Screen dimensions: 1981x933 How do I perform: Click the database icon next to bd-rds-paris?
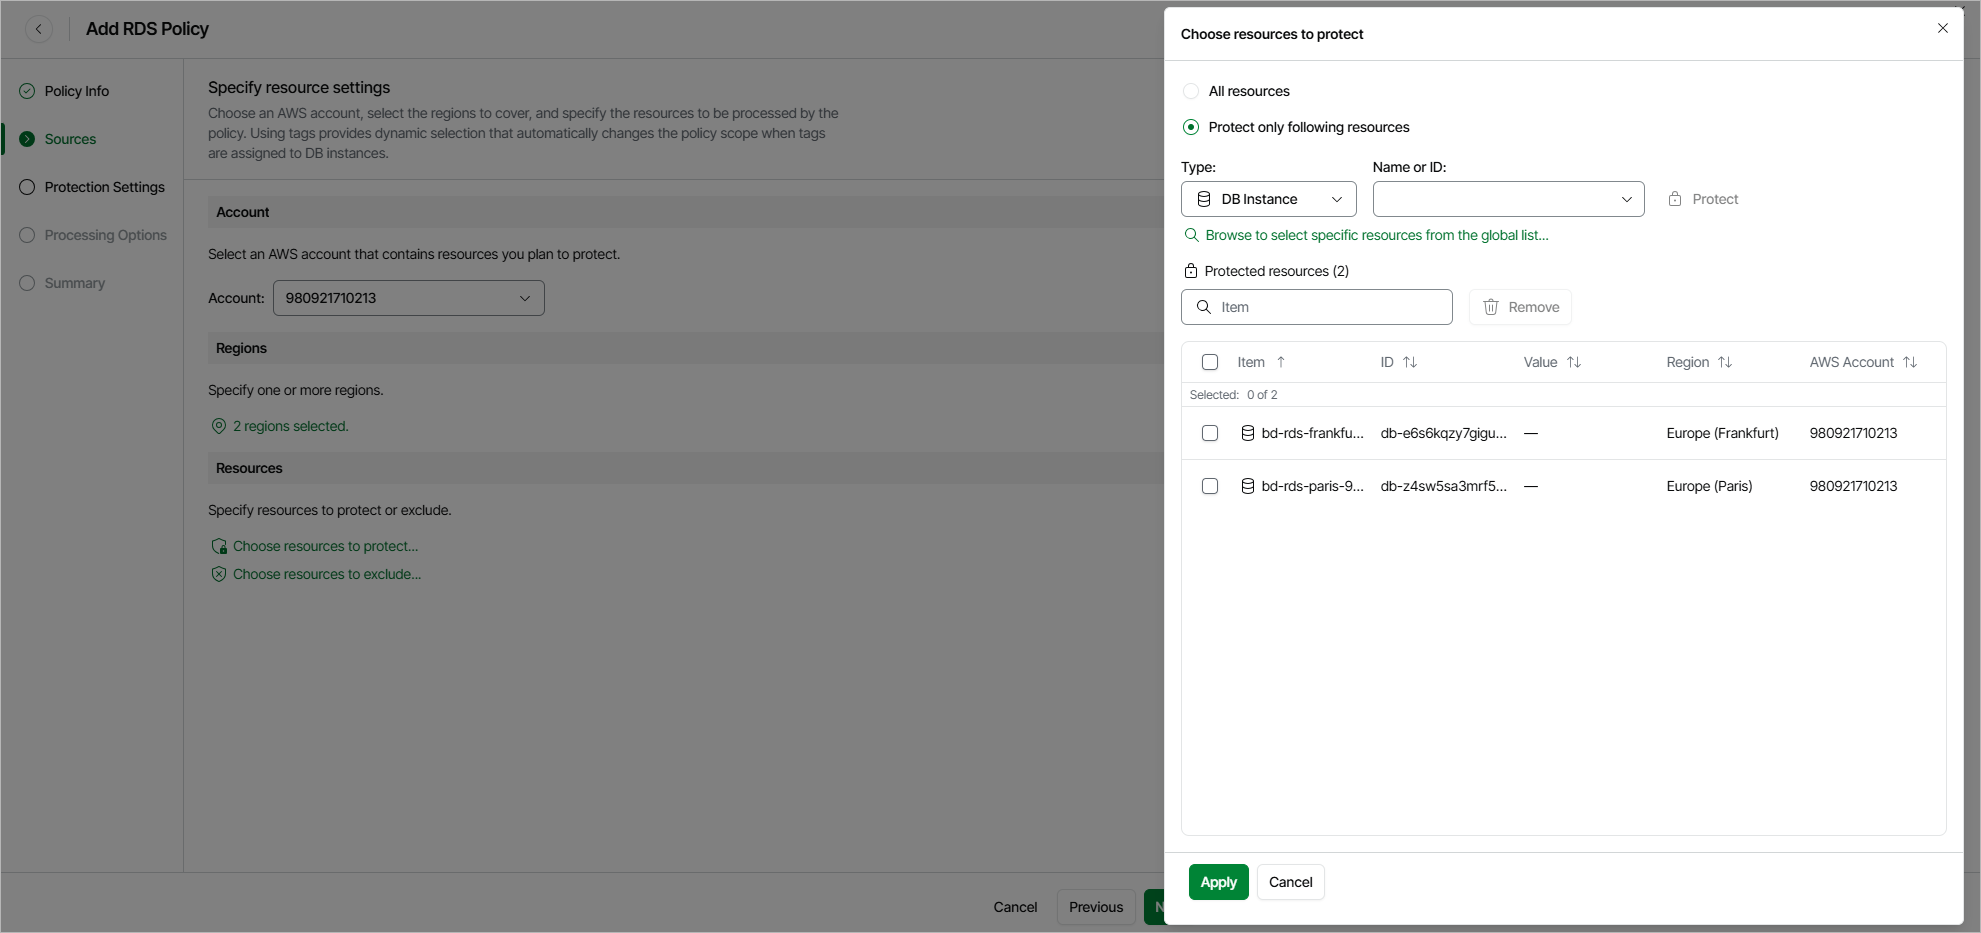pyautogui.click(x=1248, y=486)
